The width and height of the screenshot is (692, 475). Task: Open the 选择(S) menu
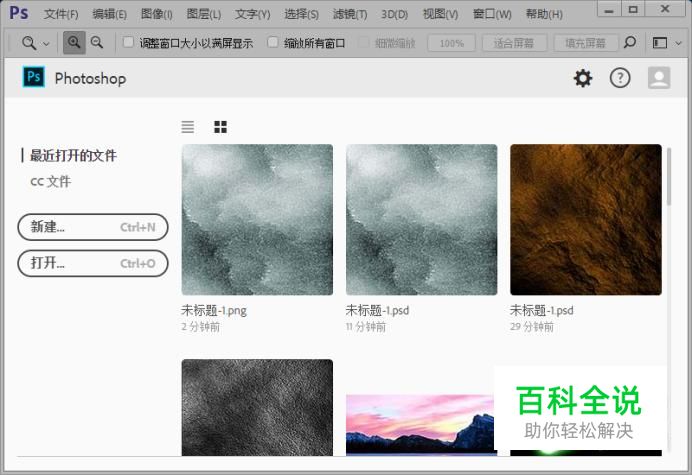[x=301, y=14]
